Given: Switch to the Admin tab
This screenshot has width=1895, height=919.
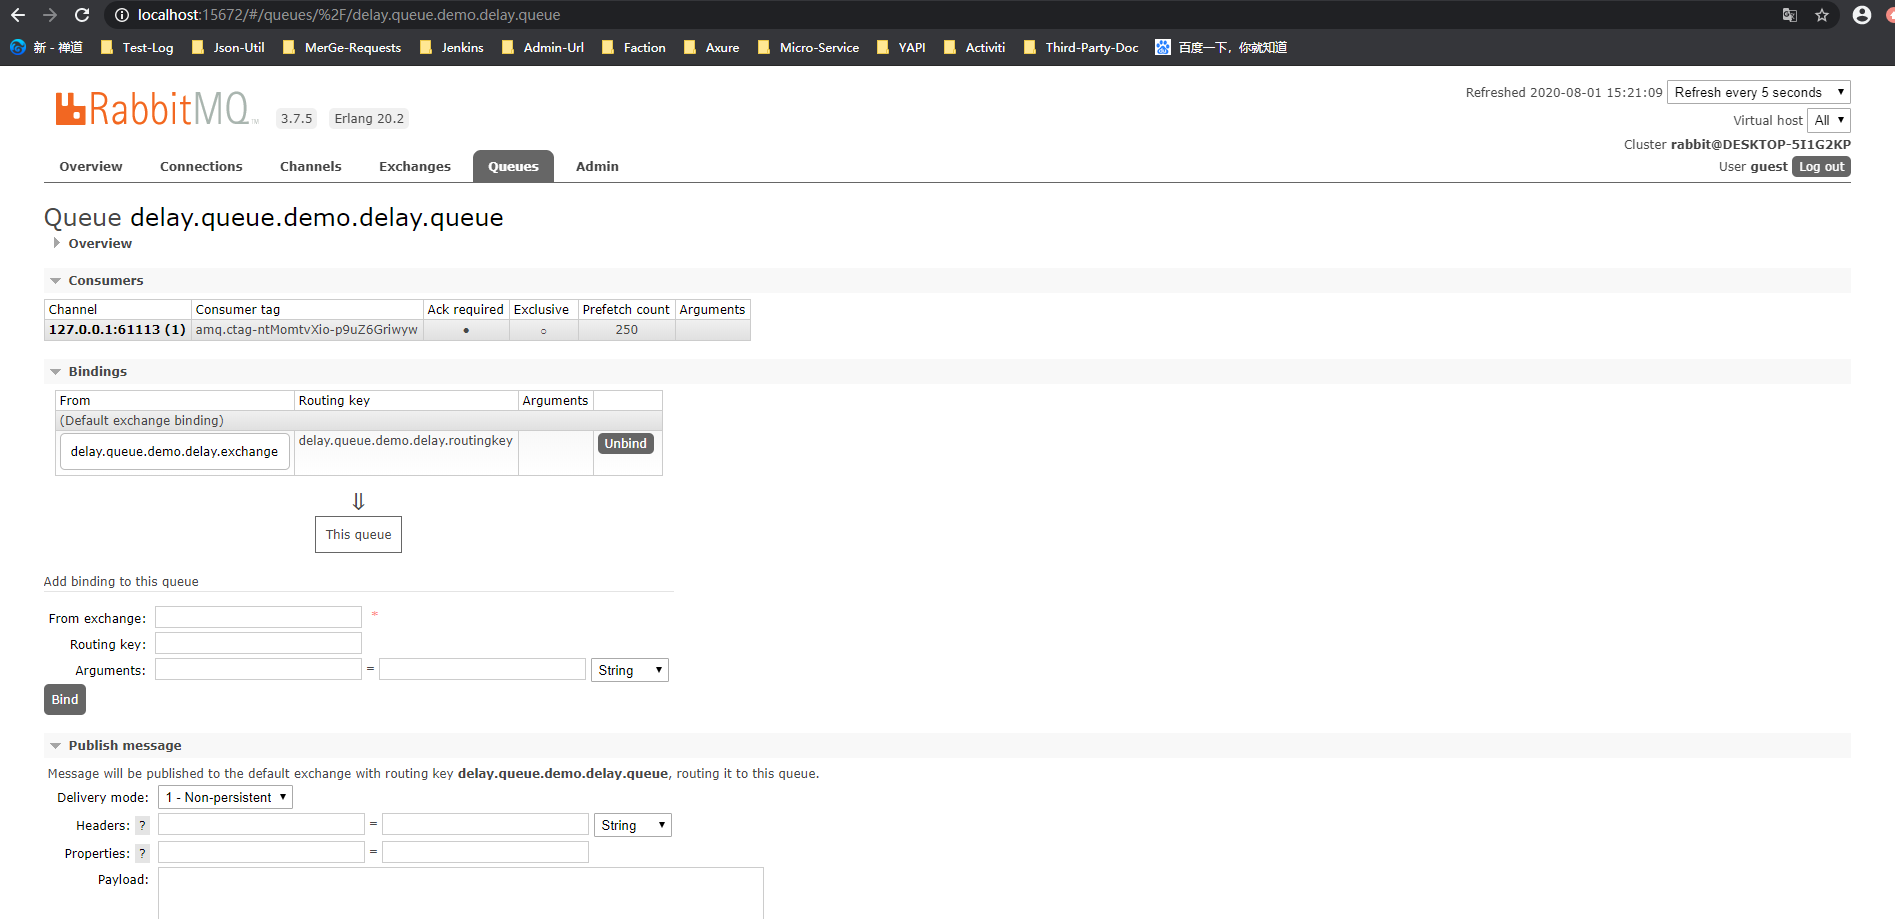Looking at the screenshot, I should tap(597, 167).
